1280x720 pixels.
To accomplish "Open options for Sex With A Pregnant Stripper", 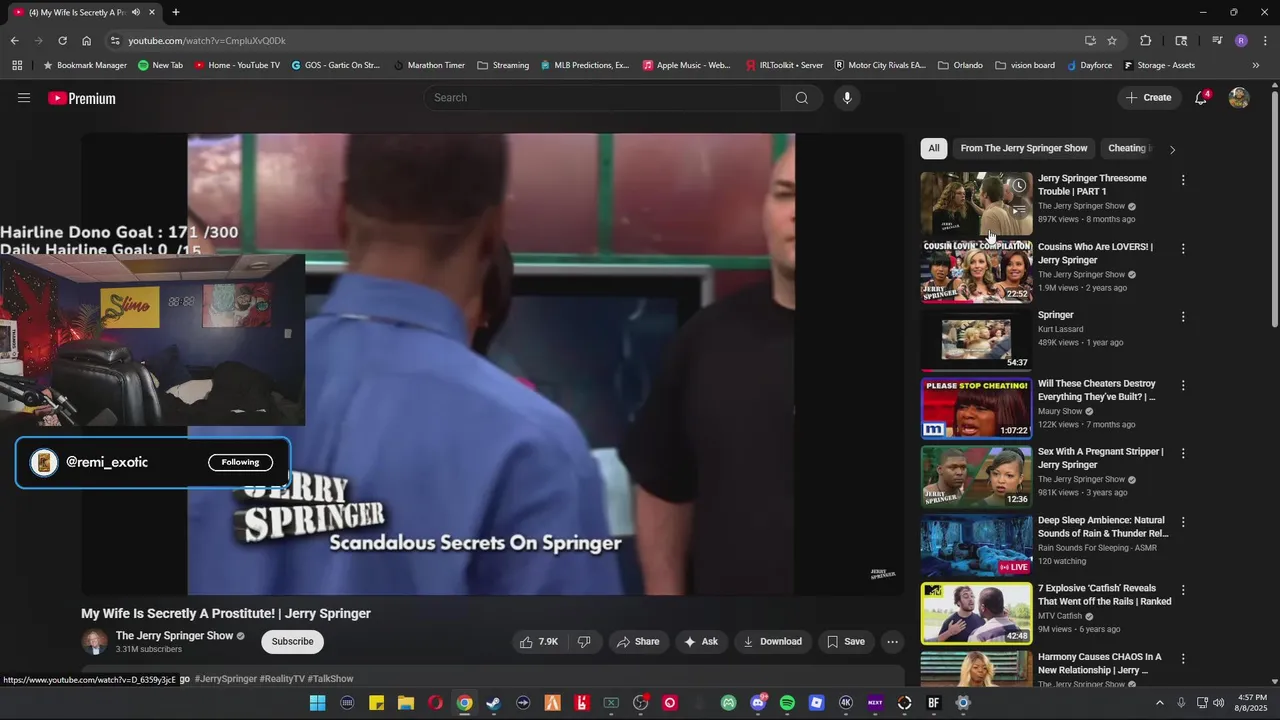I will [1183, 453].
